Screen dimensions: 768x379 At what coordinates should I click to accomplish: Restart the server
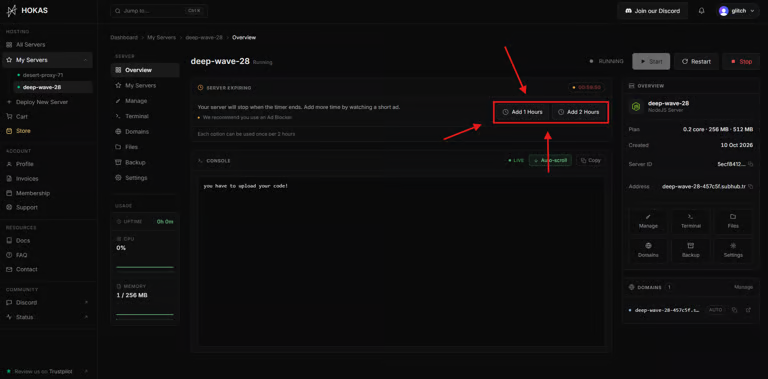(x=696, y=62)
